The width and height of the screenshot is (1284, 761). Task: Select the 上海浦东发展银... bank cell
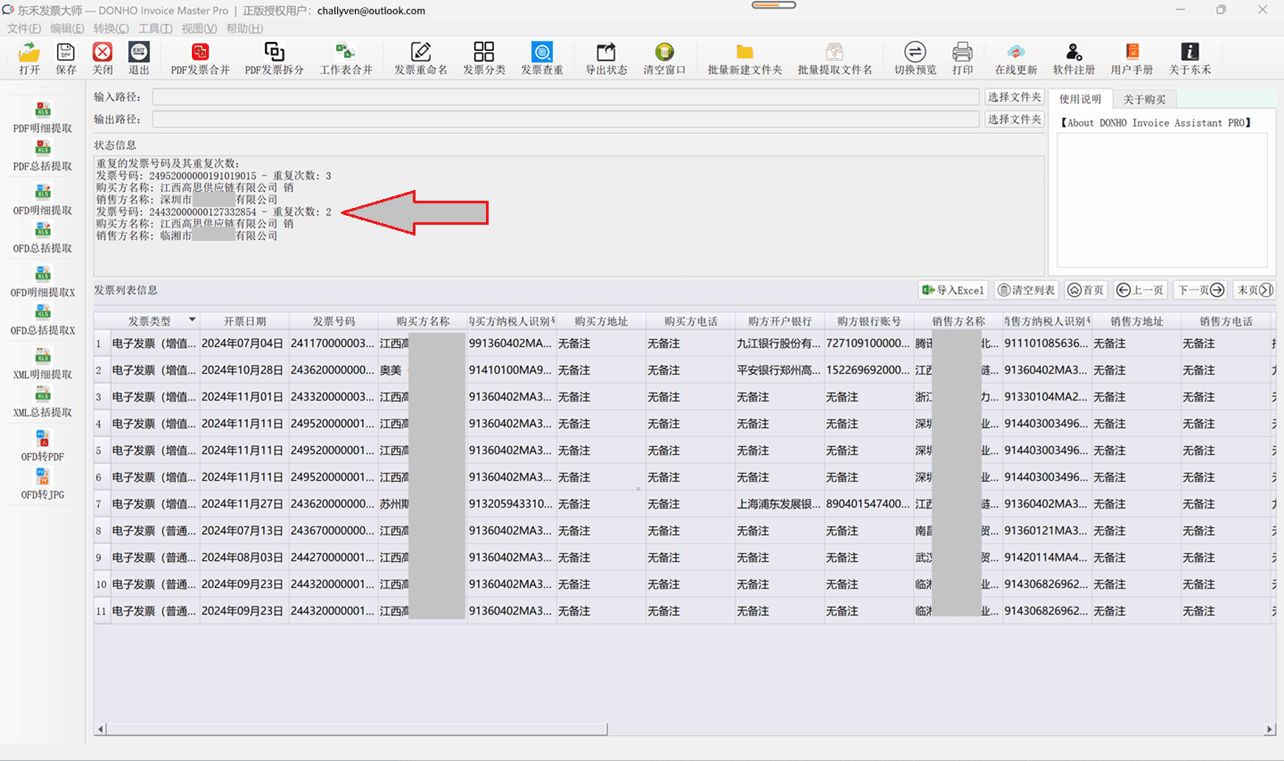pos(779,503)
